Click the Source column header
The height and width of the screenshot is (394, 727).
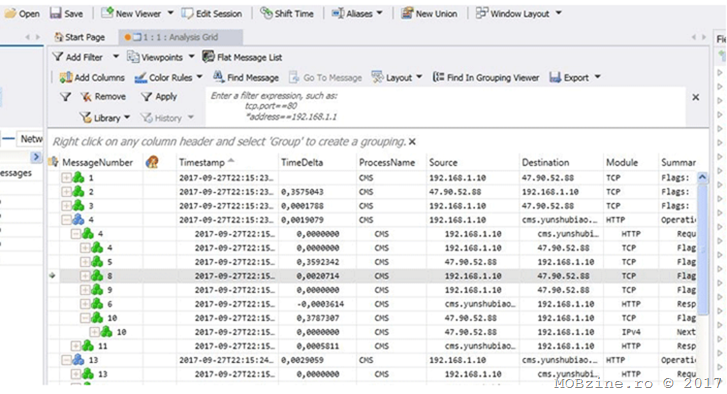(443, 162)
